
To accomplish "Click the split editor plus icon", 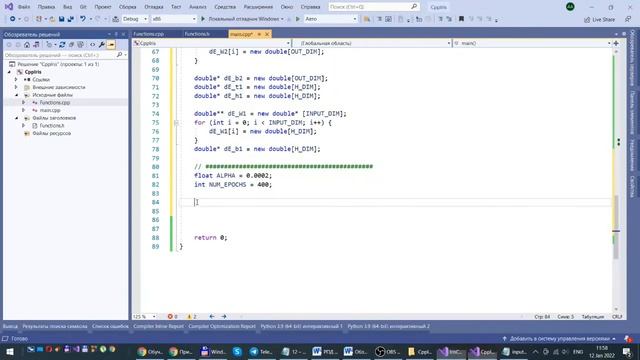I will pos(616,43).
